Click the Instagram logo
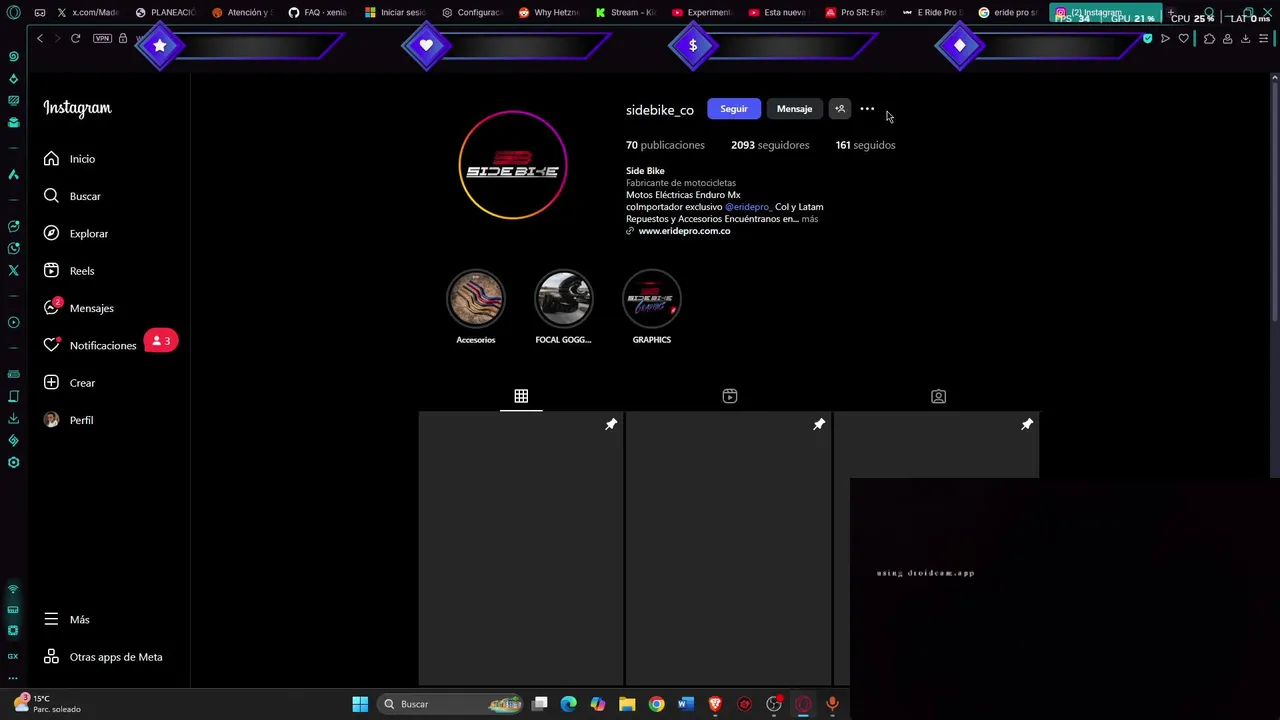 (77, 108)
